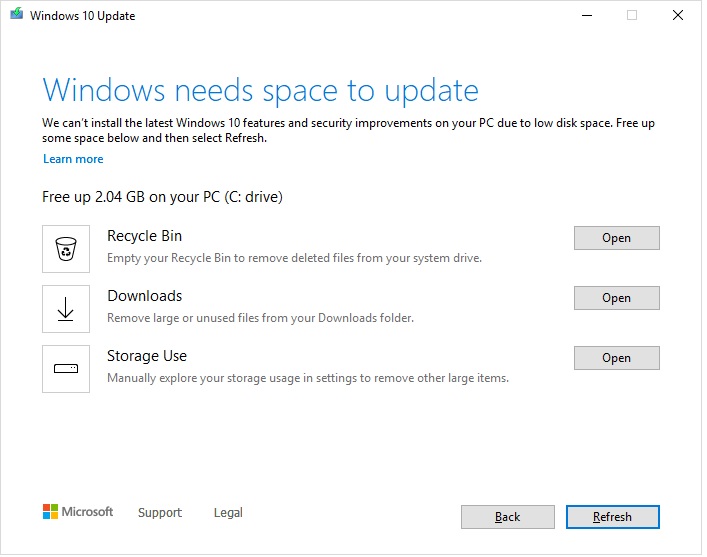
Task: Open Storage Use settings
Action: pos(616,358)
